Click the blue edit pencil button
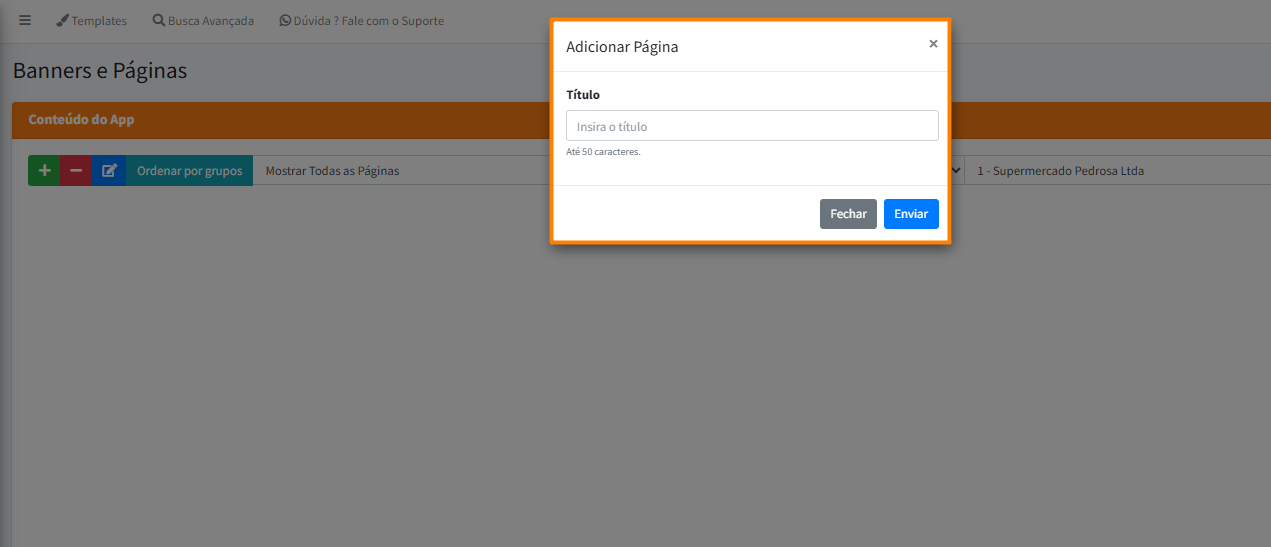The width and height of the screenshot is (1271, 547). pyautogui.click(x=109, y=171)
